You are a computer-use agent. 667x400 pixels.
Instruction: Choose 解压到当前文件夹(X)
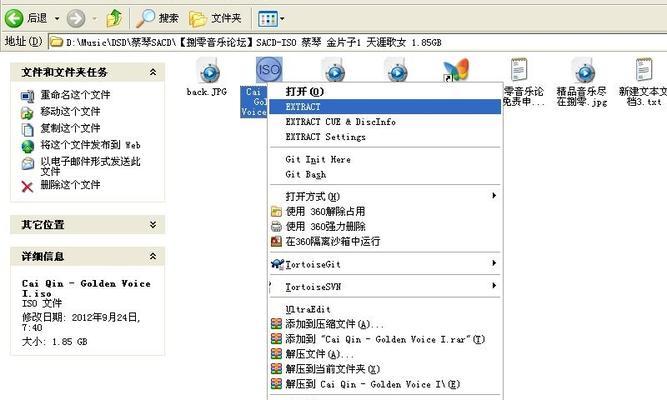click(x=385, y=369)
